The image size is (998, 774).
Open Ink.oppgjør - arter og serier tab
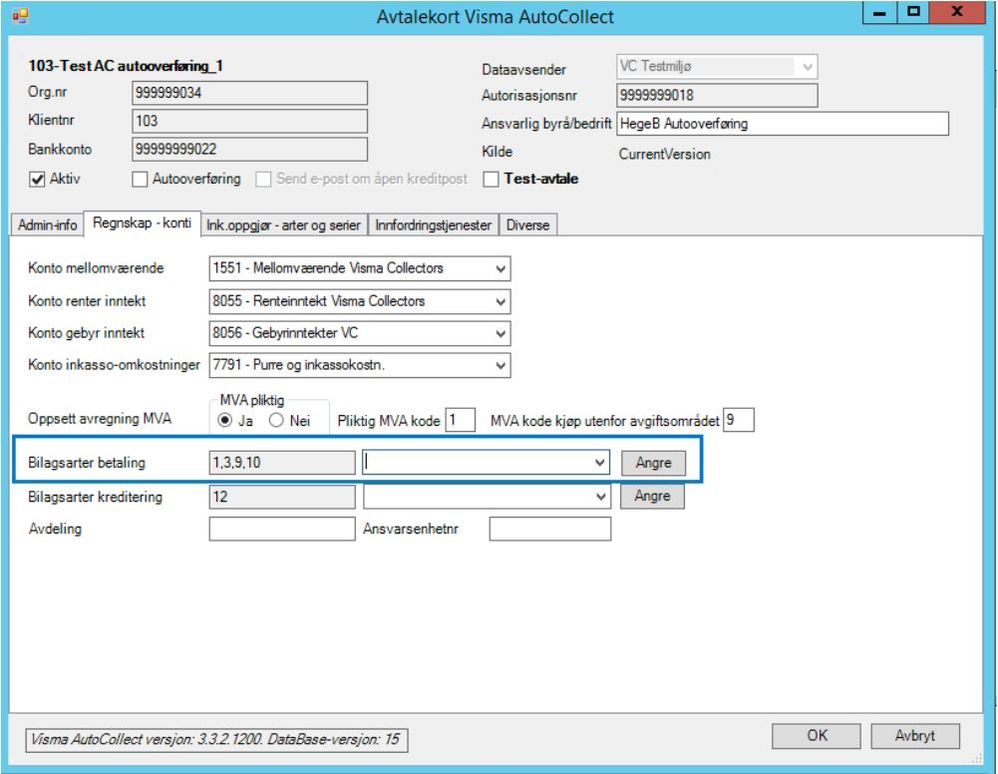pyautogui.click(x=284, y=225)
